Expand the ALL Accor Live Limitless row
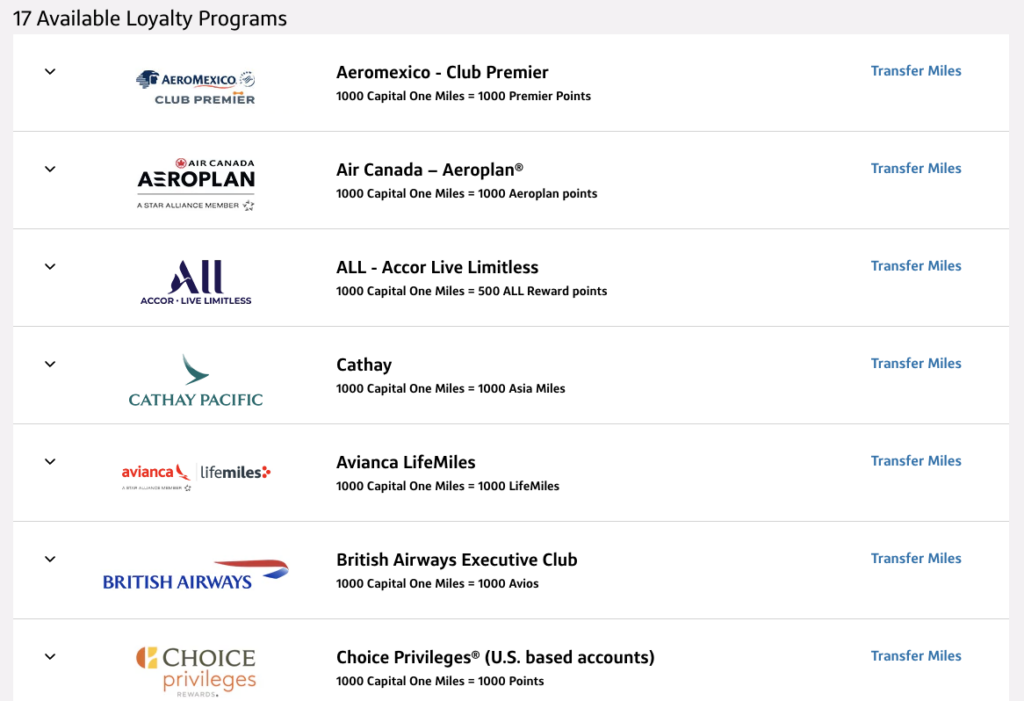The height and width of the screenshot is (701, 1024). [x=50, y=267]
